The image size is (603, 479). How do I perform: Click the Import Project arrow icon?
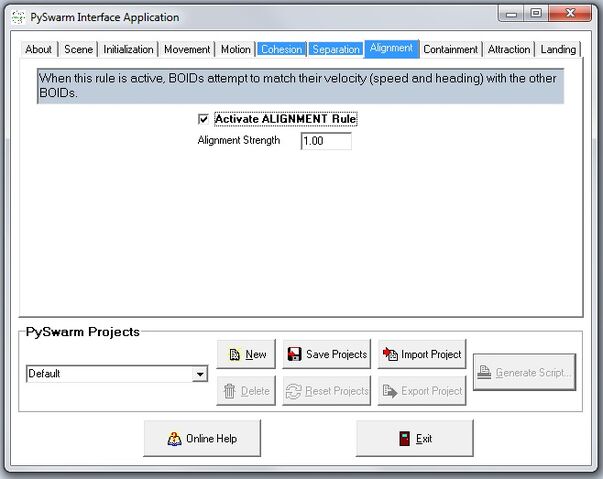click(390, 354)
